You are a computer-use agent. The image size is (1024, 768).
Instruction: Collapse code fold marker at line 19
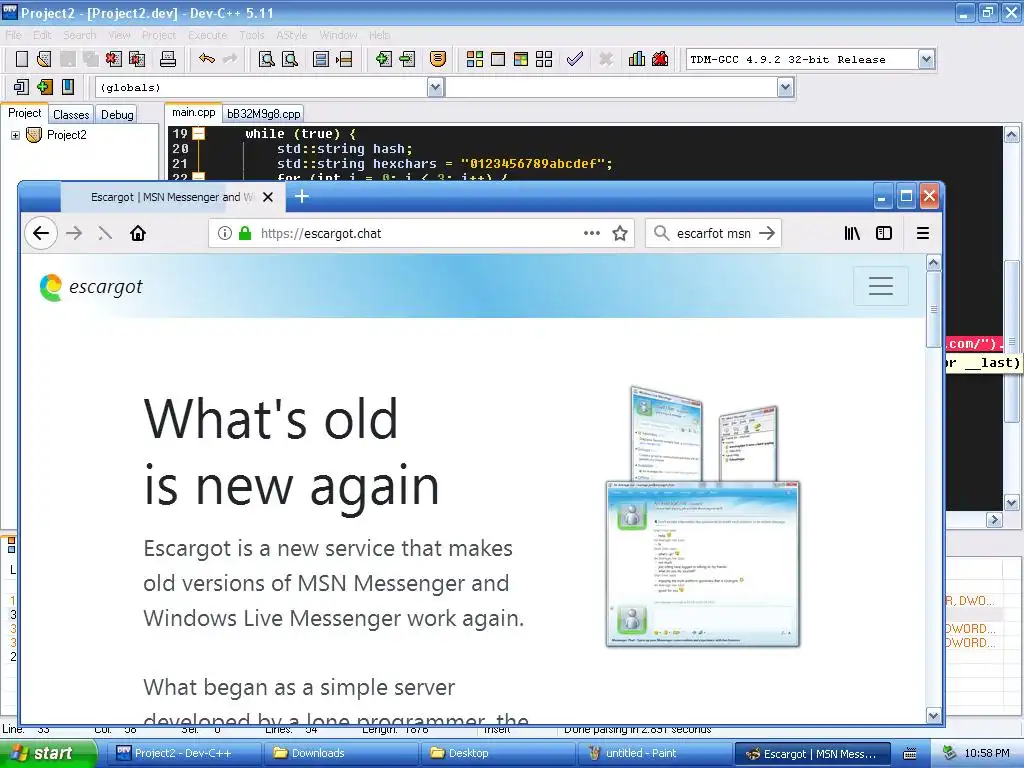point(199,134)
